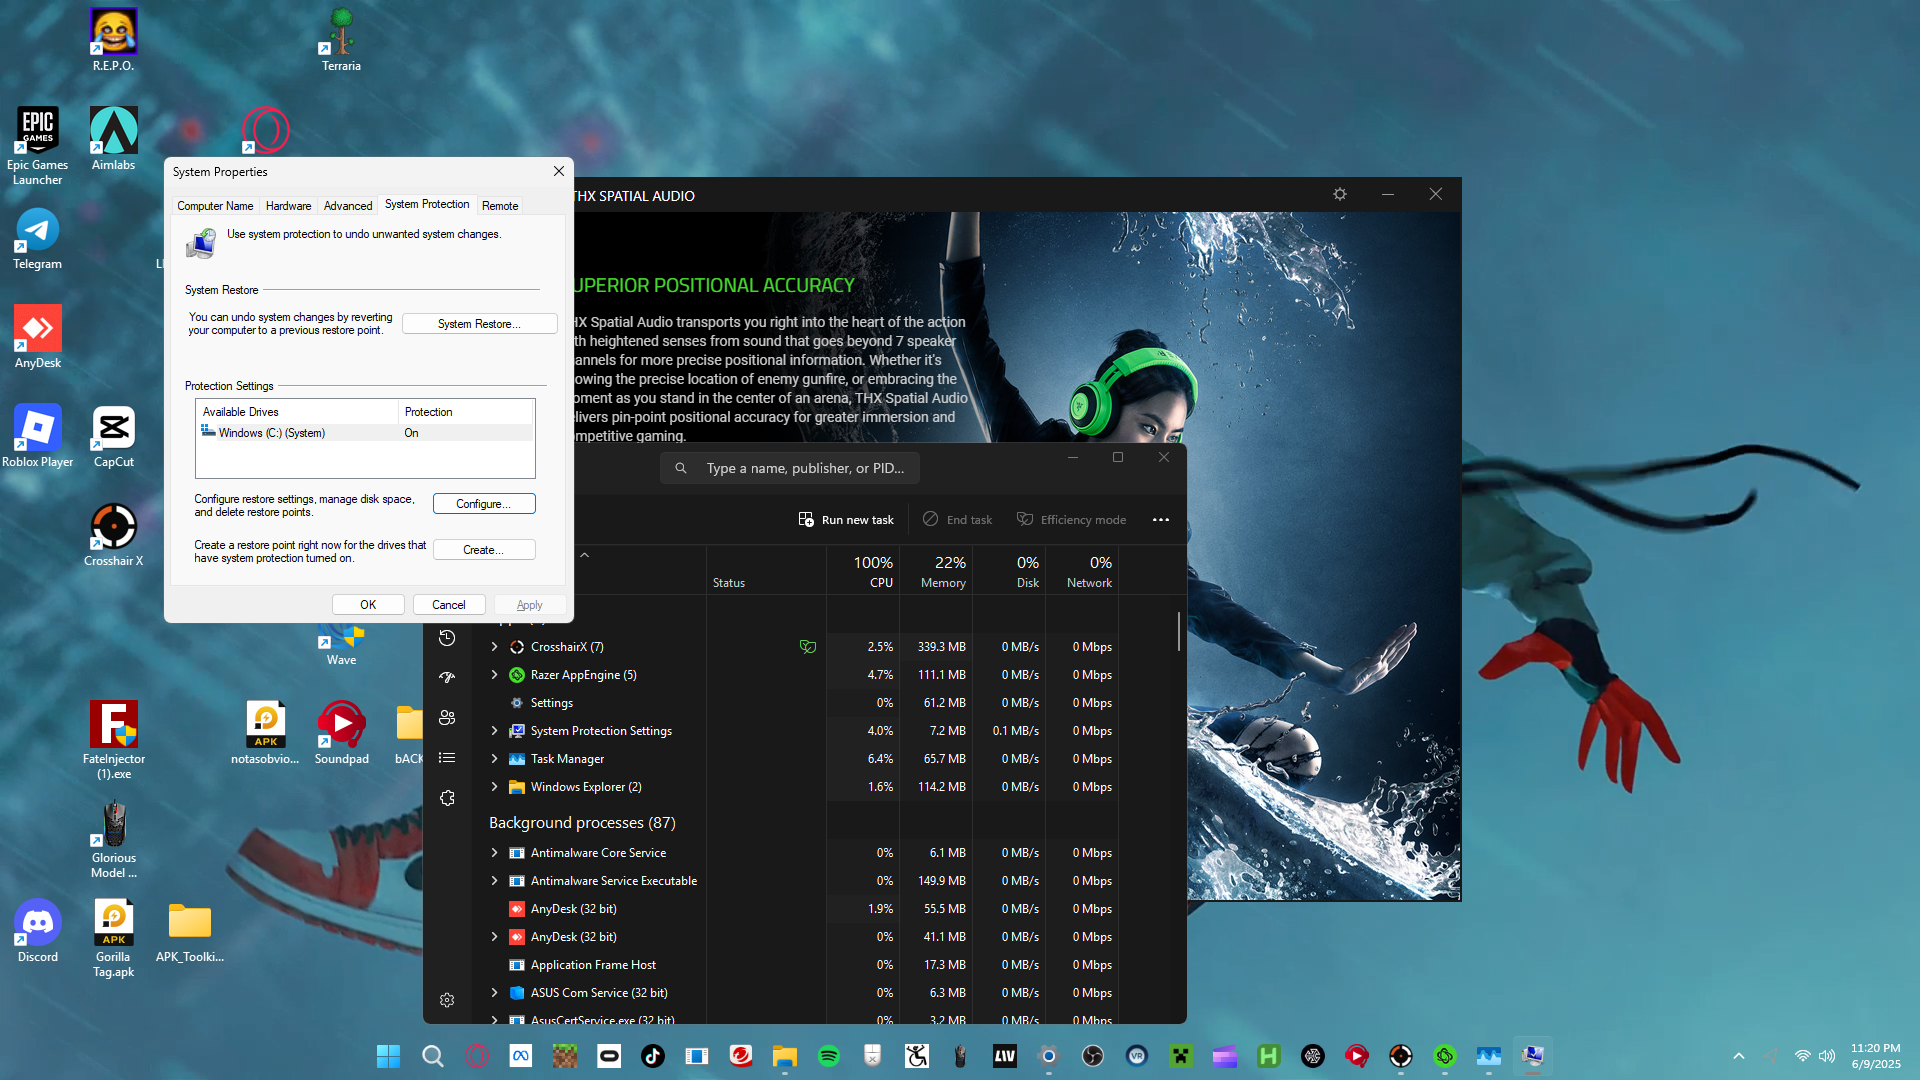Viewport: 1920px width, 1080px height.
Task: Open Startup apps sidebar icon in Task Manager
Action: pyautogui.click(x=447, y=678)
